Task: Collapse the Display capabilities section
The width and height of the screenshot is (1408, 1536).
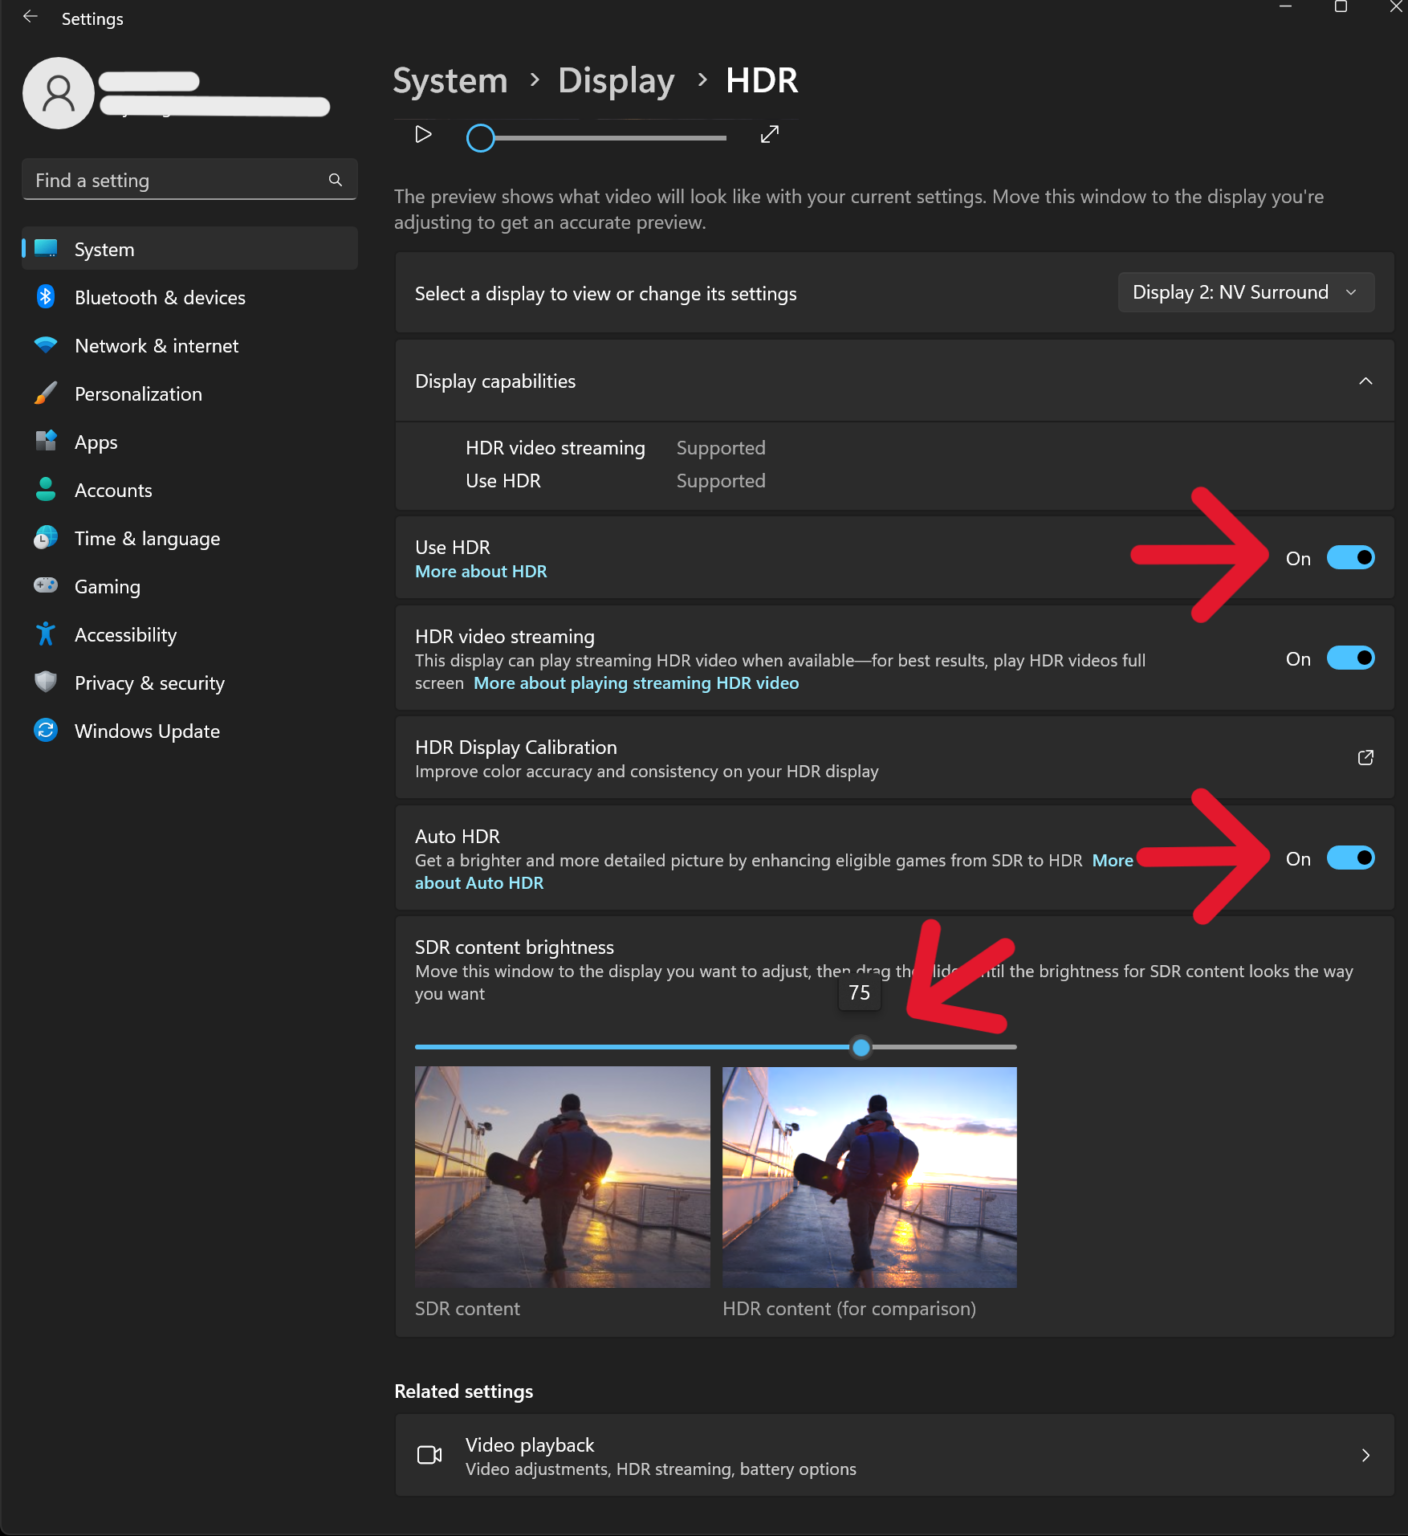Action: tap(1365, 381)
